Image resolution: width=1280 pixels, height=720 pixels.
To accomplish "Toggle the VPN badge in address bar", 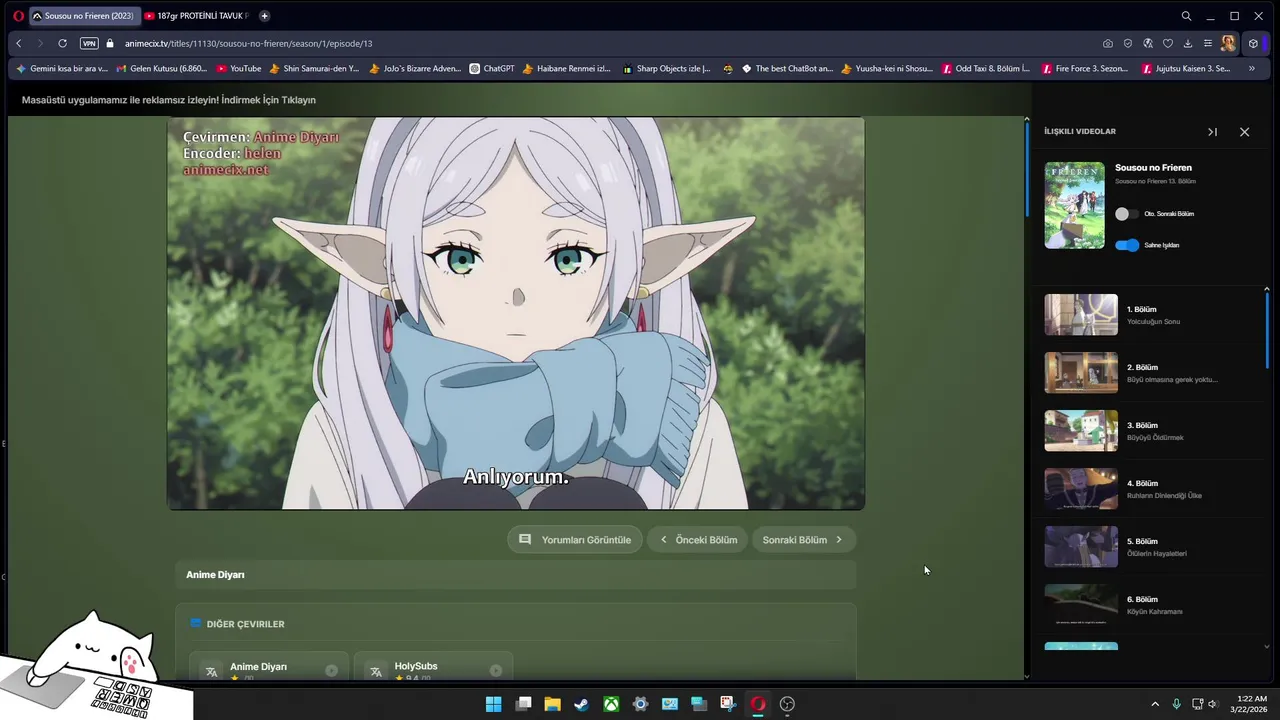I will point(89,44).
